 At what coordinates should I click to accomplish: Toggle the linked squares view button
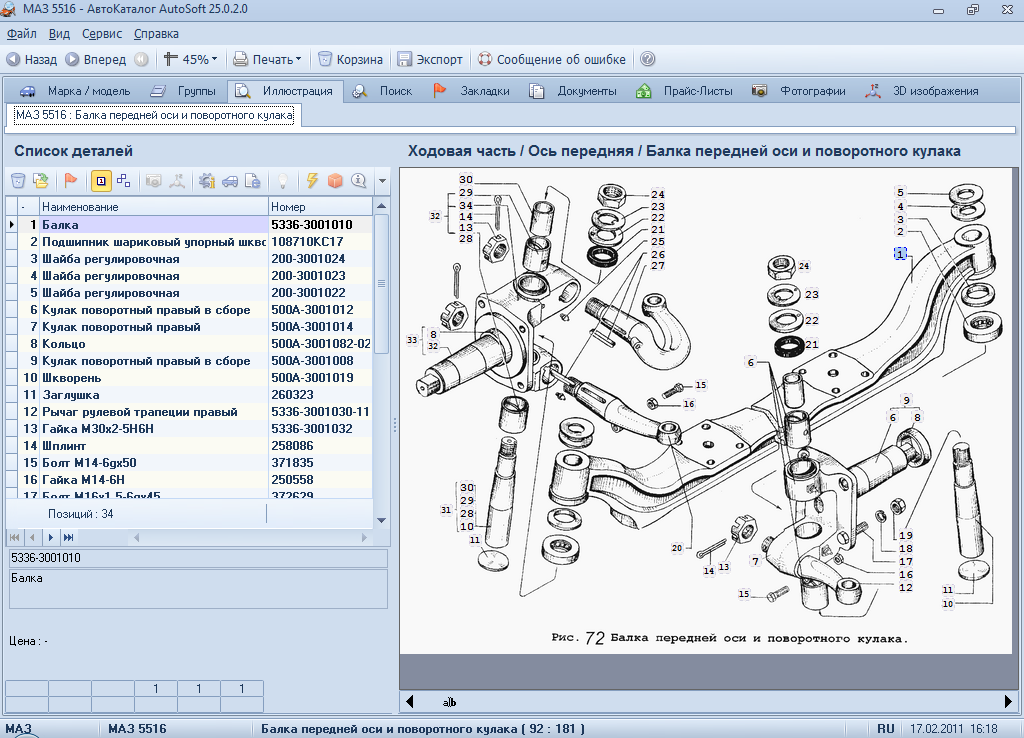(124, 181)
